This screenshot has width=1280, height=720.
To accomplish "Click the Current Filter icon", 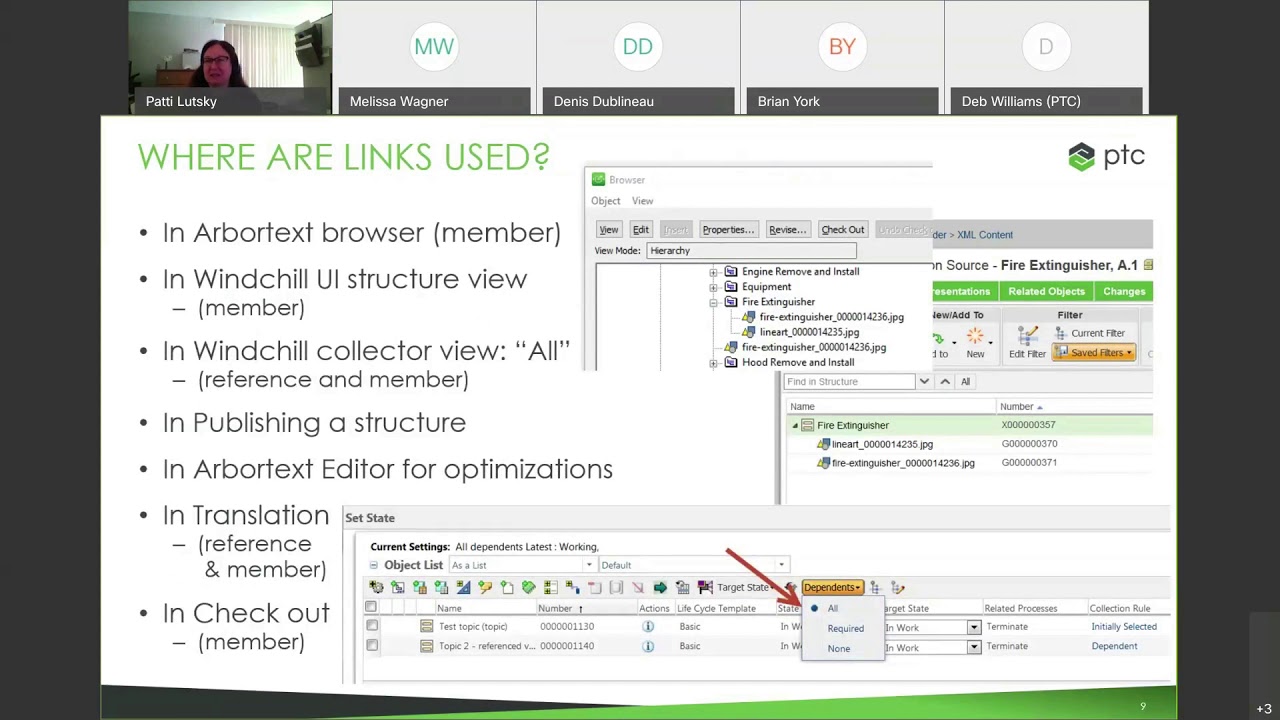I will pos(1061,334).
